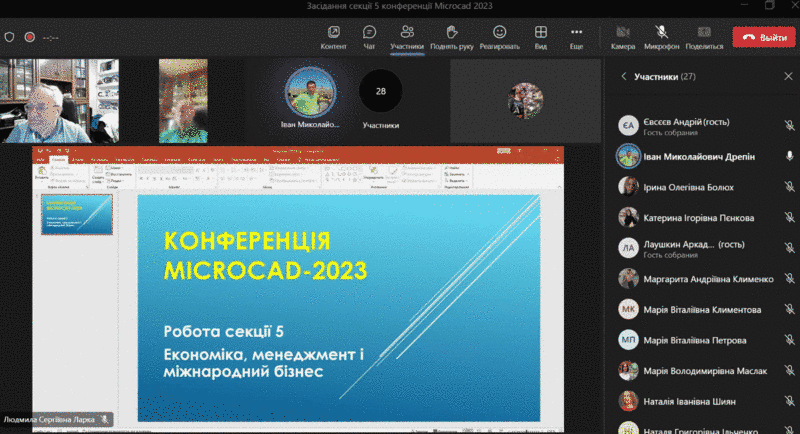Image resolution: width=800 pixels, height=434 pixels.
Task: Open the Чат meeting chat
Action: [369, 37]
